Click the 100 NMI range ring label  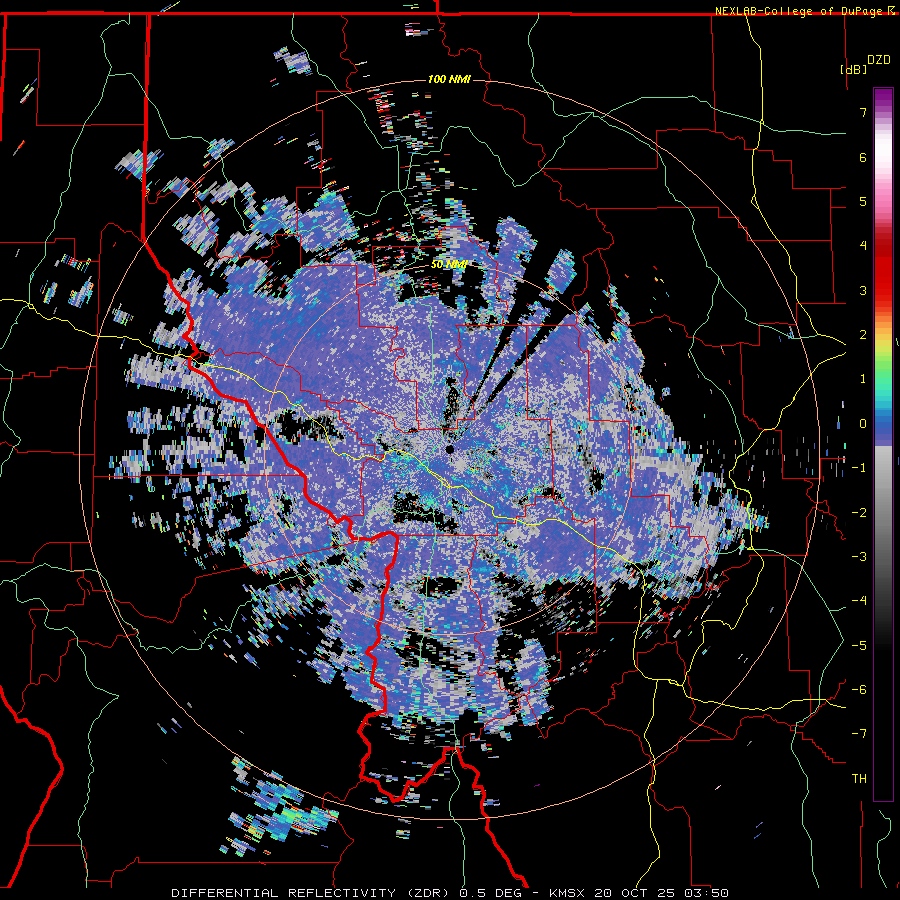(x=449, y=79)
